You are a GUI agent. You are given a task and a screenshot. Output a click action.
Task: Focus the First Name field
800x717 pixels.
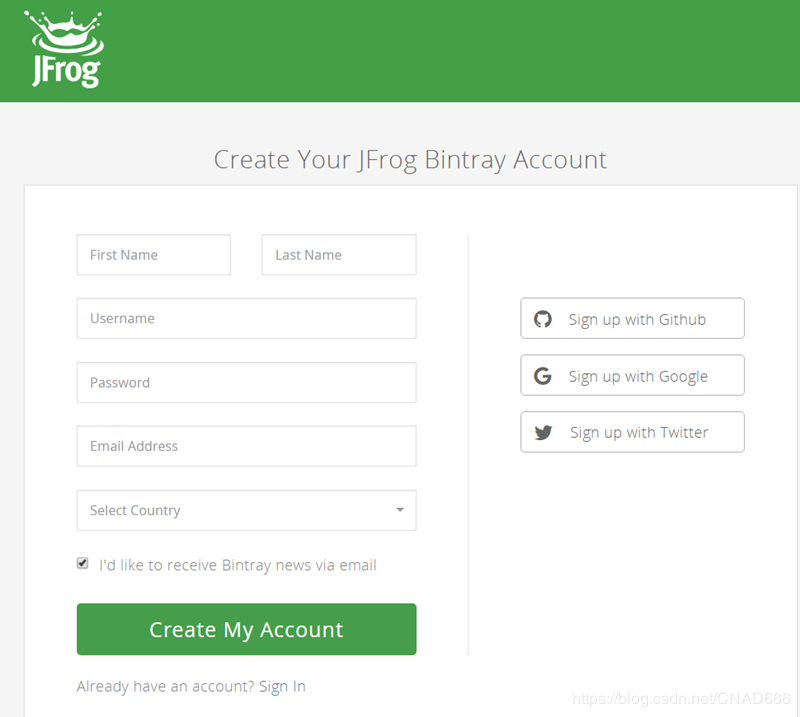pyautogui.click(x=153, y=255)
